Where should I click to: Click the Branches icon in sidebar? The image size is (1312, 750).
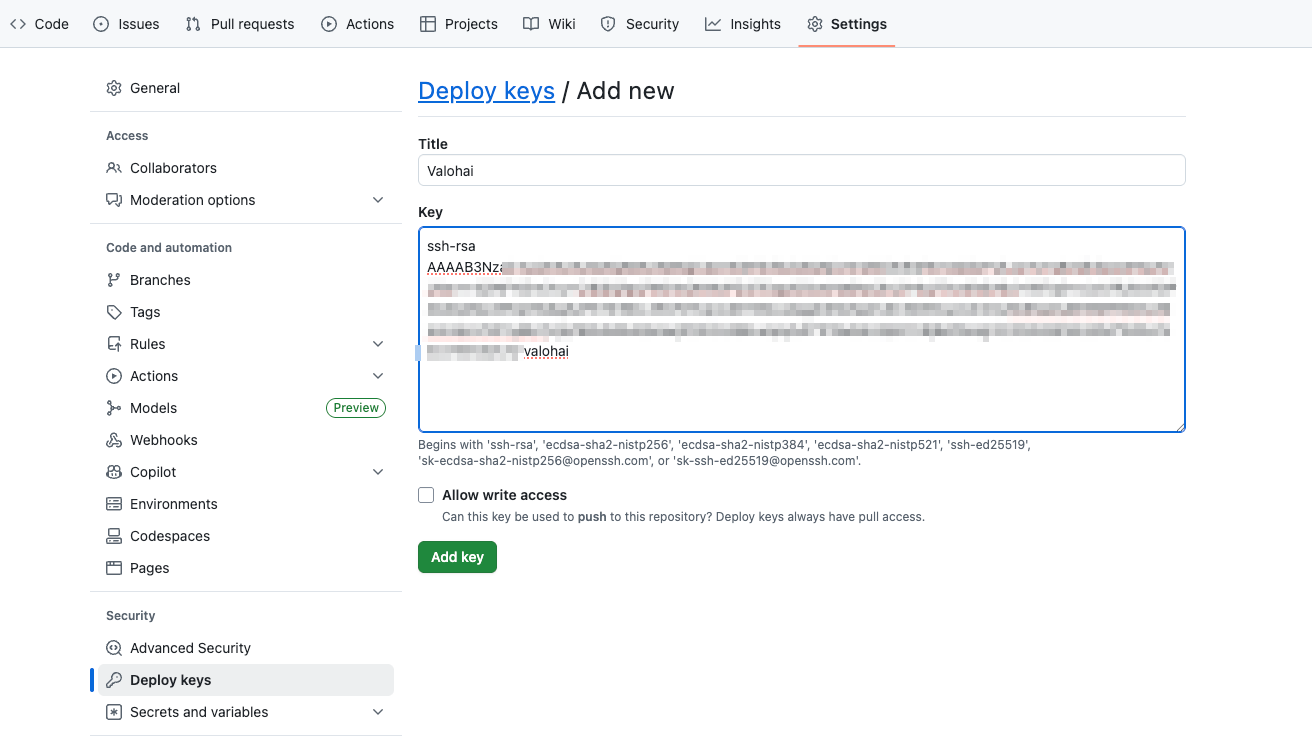pyautogui.click(x=114, y=280)
